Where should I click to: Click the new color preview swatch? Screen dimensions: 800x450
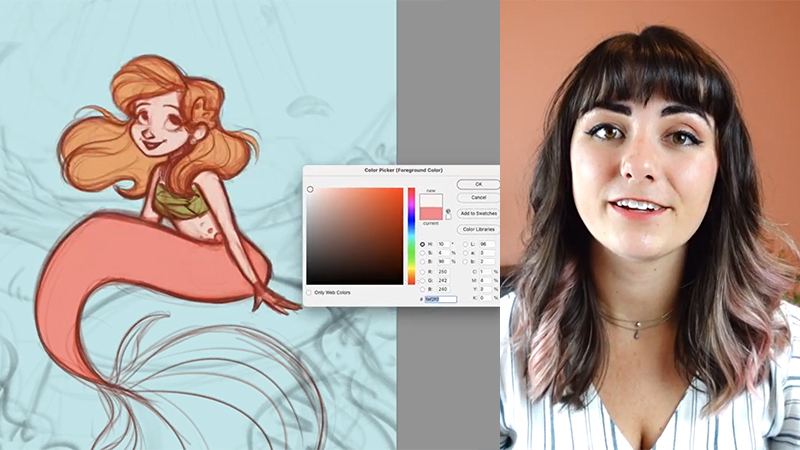432,201
